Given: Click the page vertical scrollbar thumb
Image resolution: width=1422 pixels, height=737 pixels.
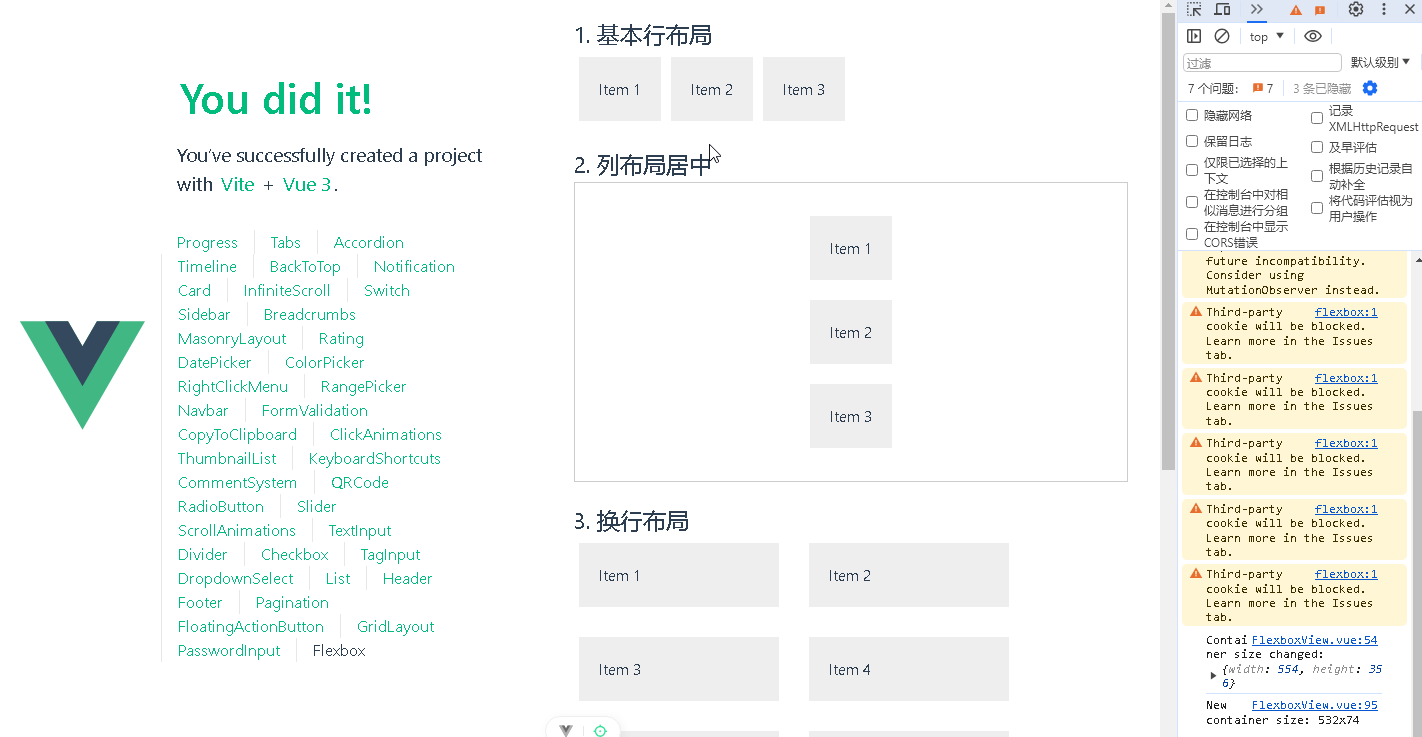Looking at the screenshot, I should tap(1168, 240).
